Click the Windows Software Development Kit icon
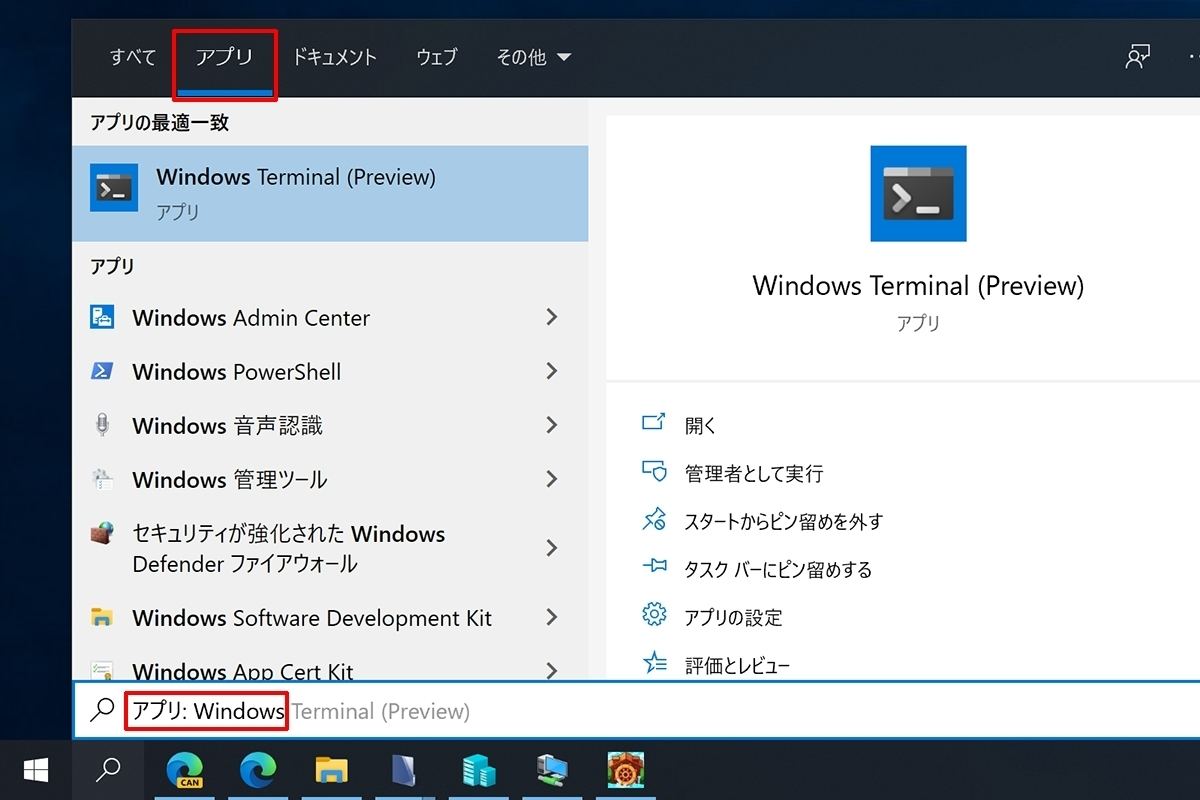This screenshot has height=800, width=1200. pyautogui.click(x=101, y=617)
